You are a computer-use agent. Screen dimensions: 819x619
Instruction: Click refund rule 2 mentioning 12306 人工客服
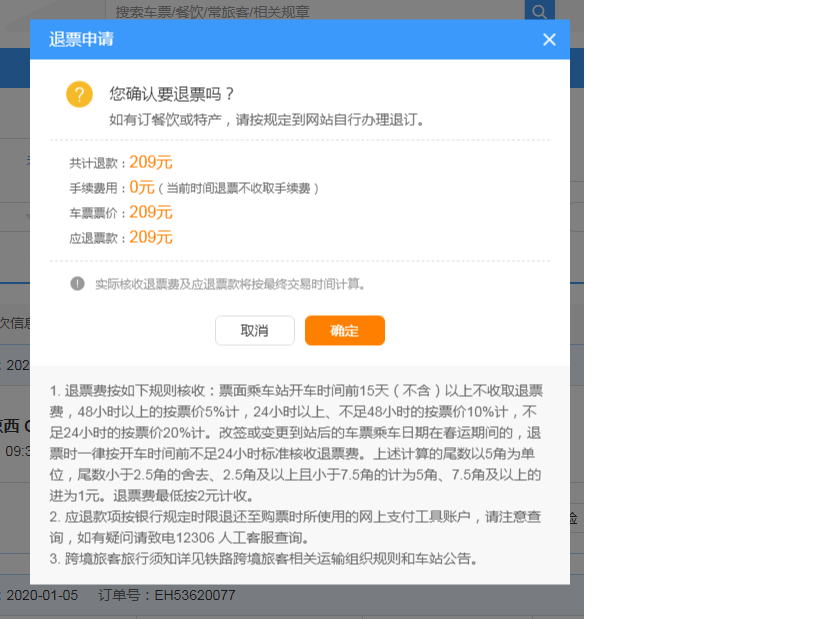(x=296, y=527)
